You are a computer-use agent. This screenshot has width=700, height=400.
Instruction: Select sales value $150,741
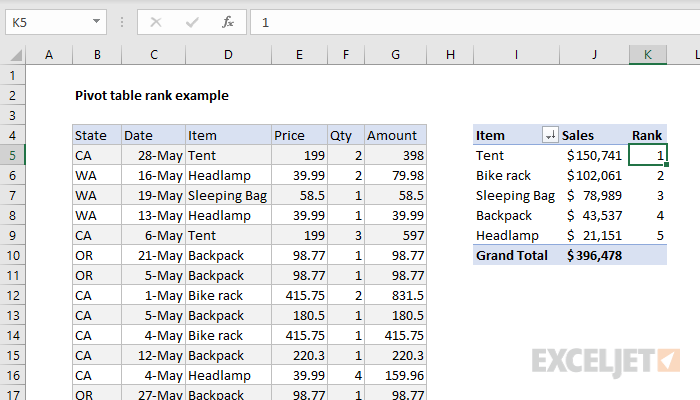594,155
